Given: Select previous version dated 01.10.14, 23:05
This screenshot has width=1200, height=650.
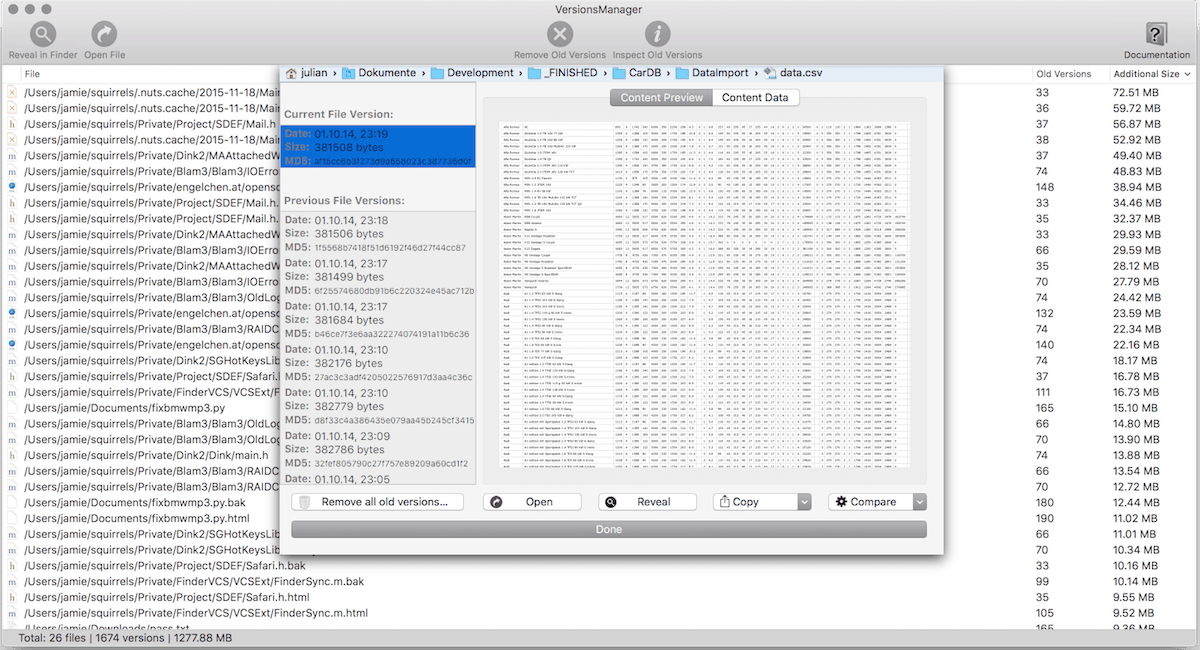Looking at the screenshot, I should pos(378,479).
